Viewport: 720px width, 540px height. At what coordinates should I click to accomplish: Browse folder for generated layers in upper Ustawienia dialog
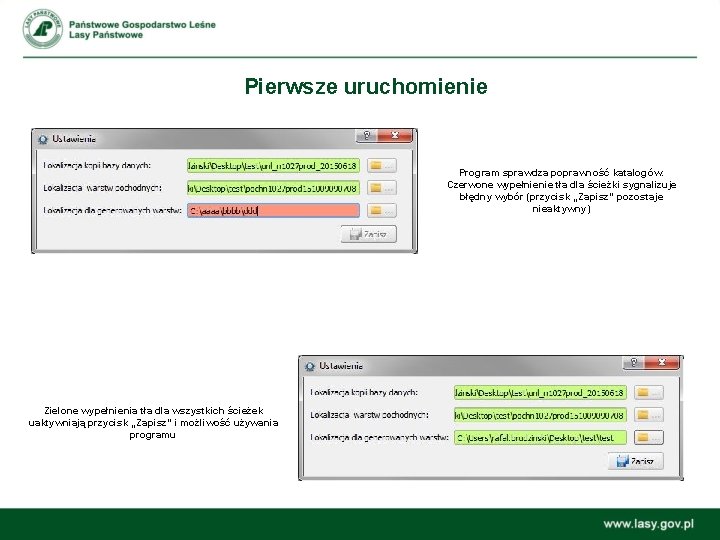click(382, 210)
